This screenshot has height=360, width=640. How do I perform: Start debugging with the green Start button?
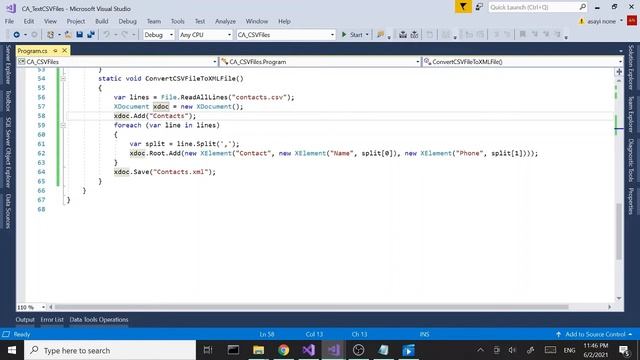pos(352,35)
